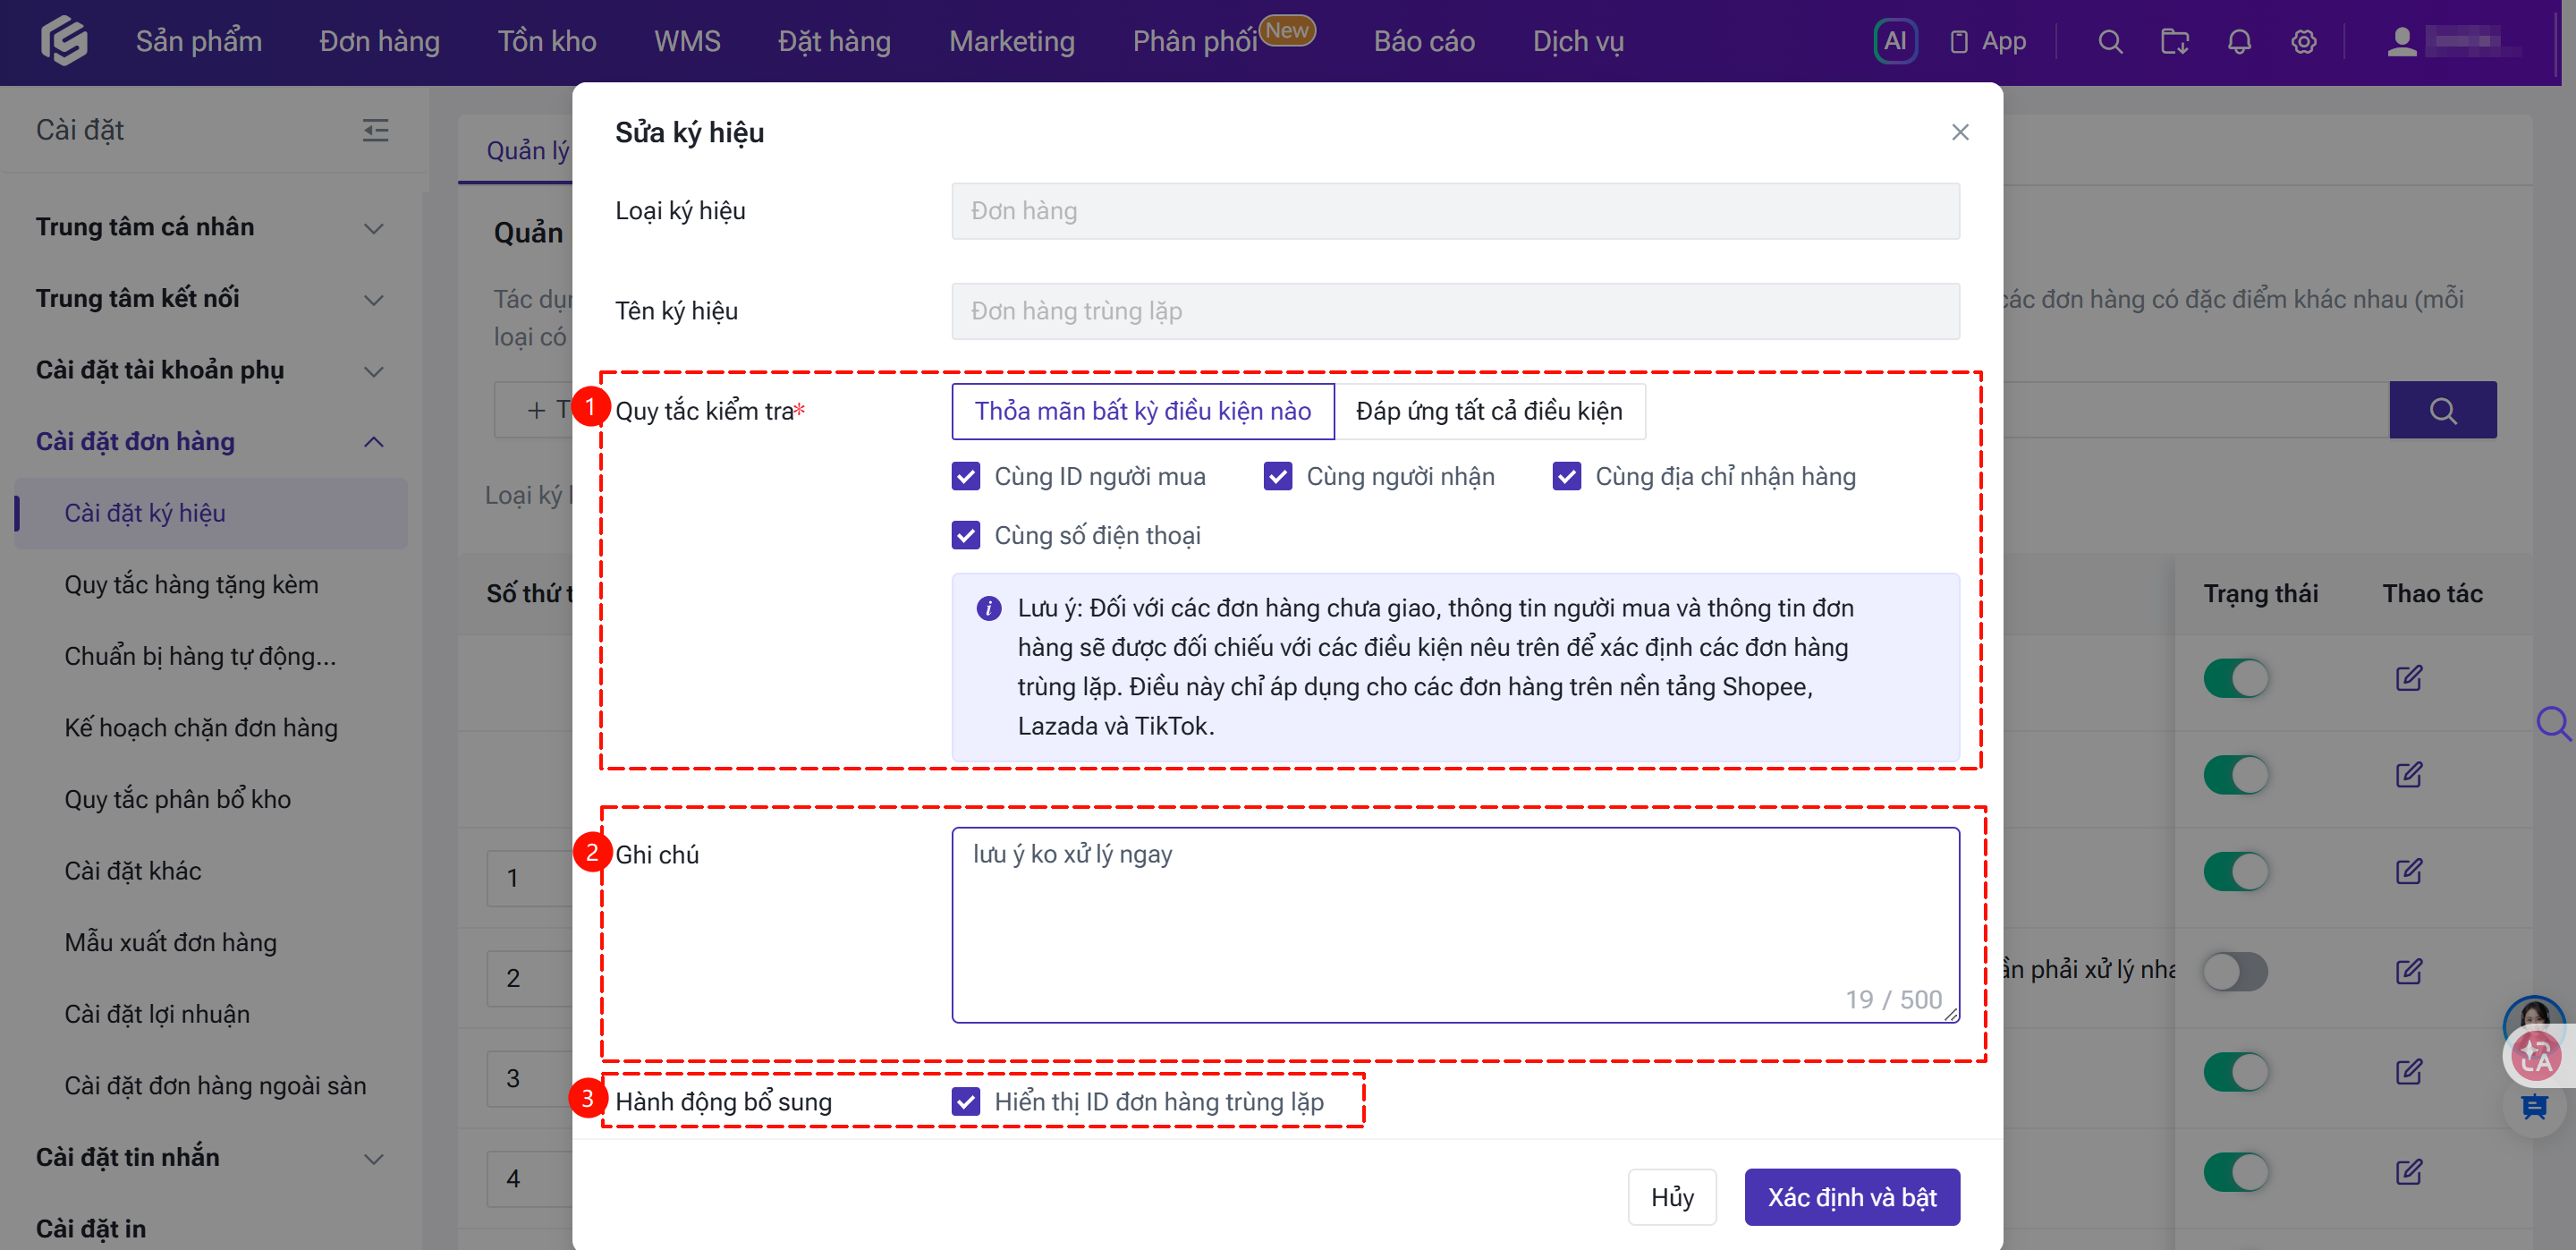
Task: Open the AI assistant icon
Action: pyautogui.click(x=1895, y=41)
